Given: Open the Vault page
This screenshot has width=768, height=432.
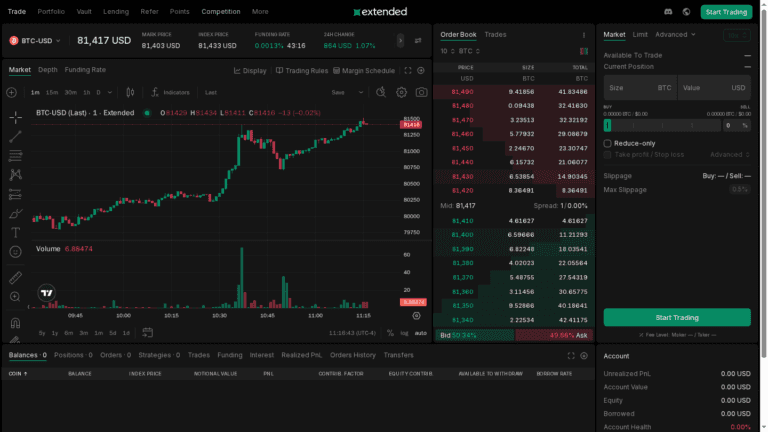Looking at the screenshot, I should pyautogui.click(x=84, y=12).
